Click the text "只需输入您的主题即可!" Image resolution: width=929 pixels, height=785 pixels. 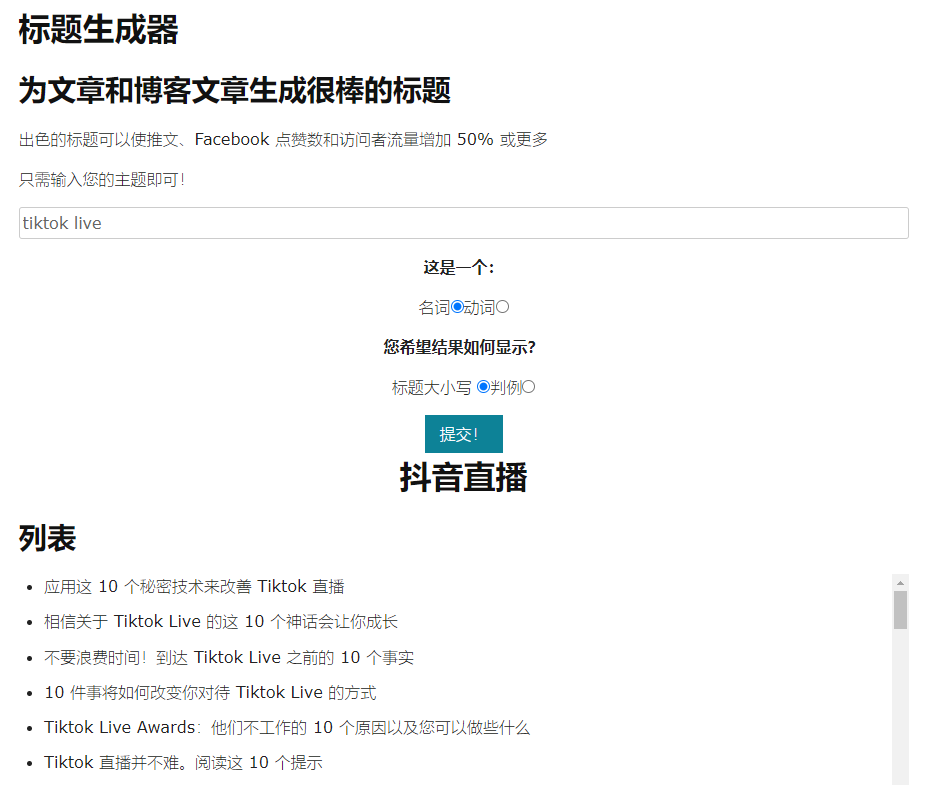[102, 180]
